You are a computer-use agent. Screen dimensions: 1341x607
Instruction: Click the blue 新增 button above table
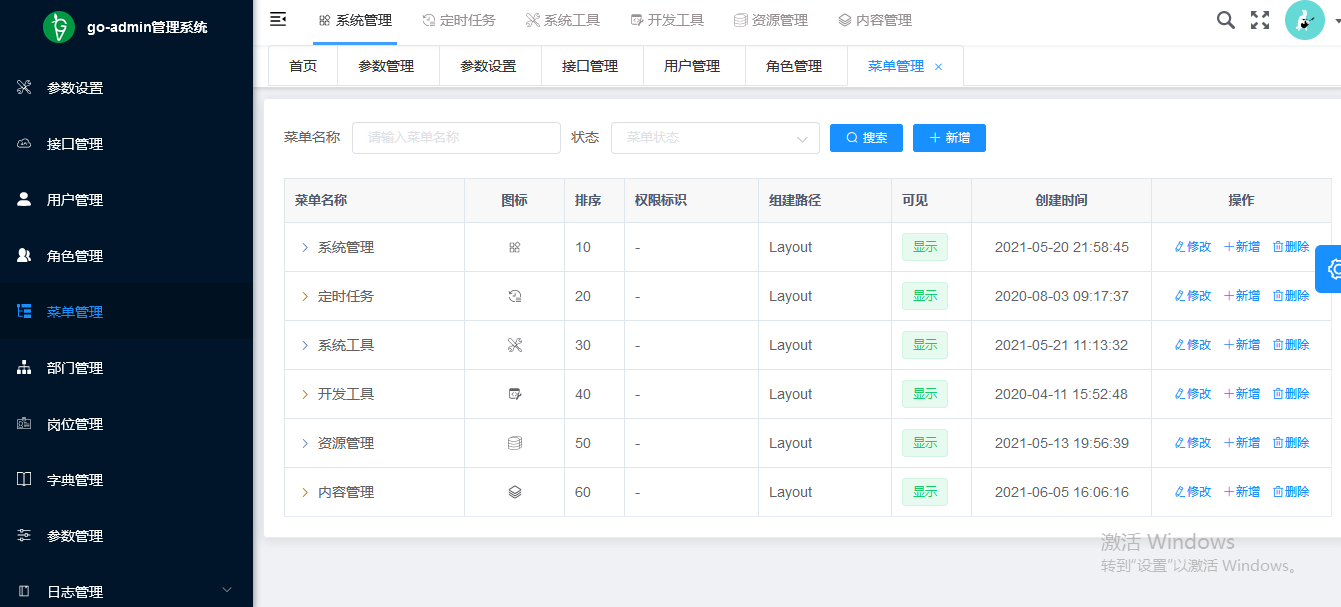(x=949, y=138)
